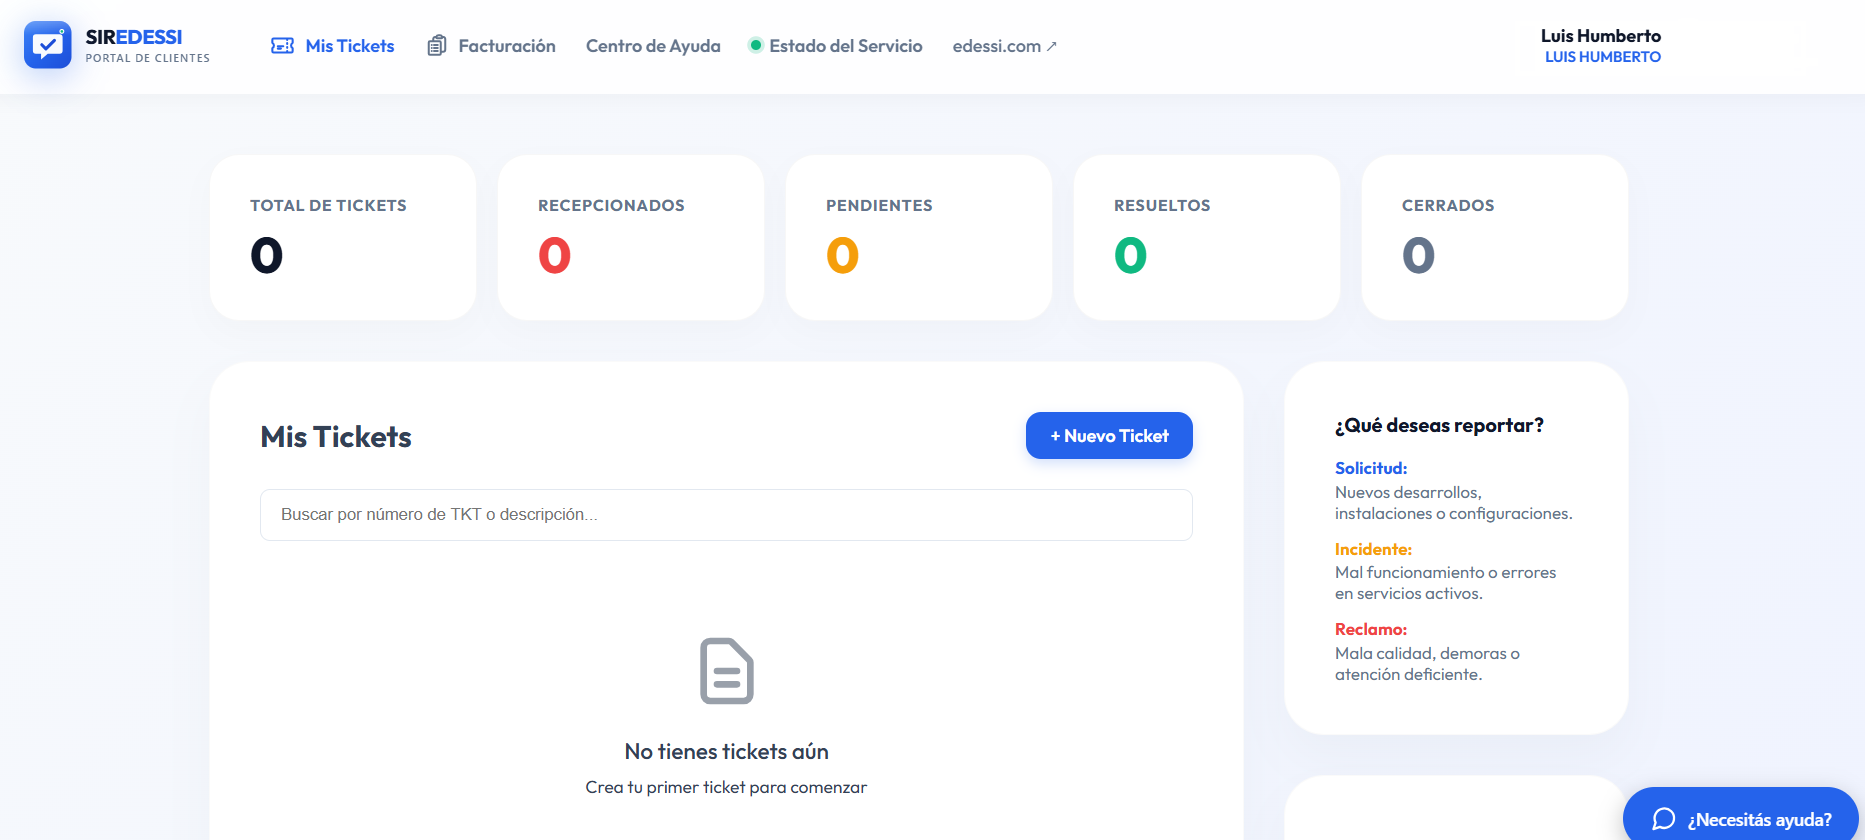
Task: Click the Nuevos desarrollos, instalaciones description
Action: [1454, 503]
